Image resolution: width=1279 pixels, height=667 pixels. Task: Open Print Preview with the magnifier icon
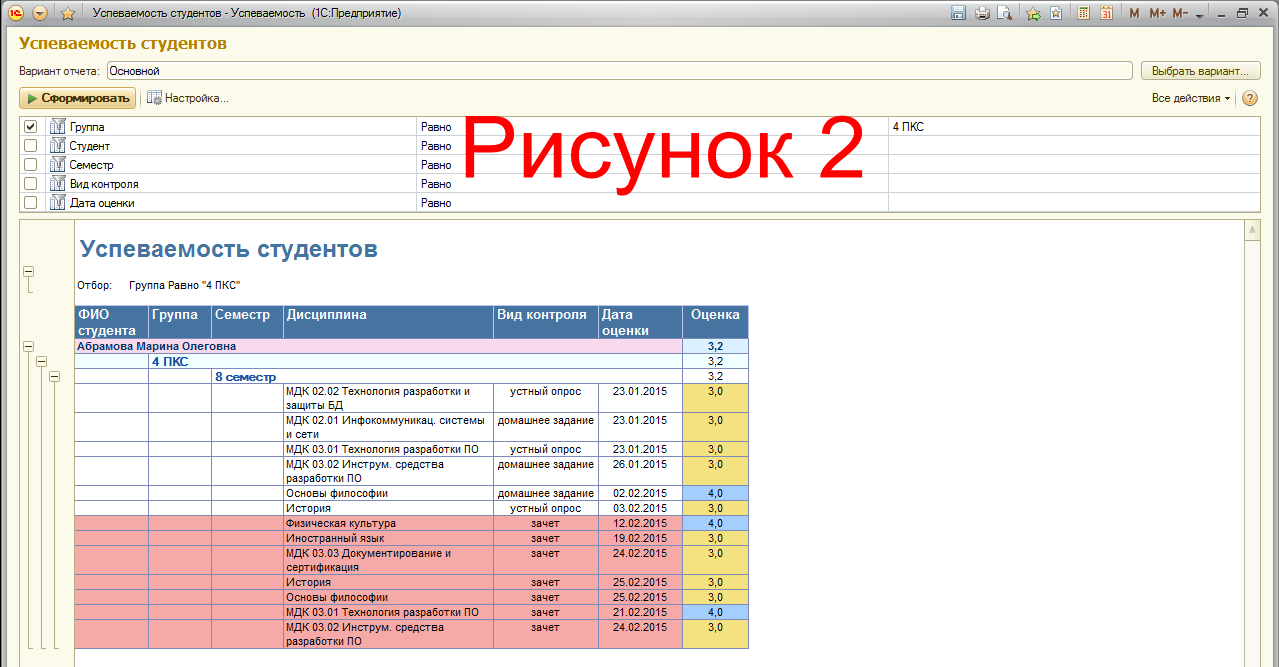tap(1003, 13)
